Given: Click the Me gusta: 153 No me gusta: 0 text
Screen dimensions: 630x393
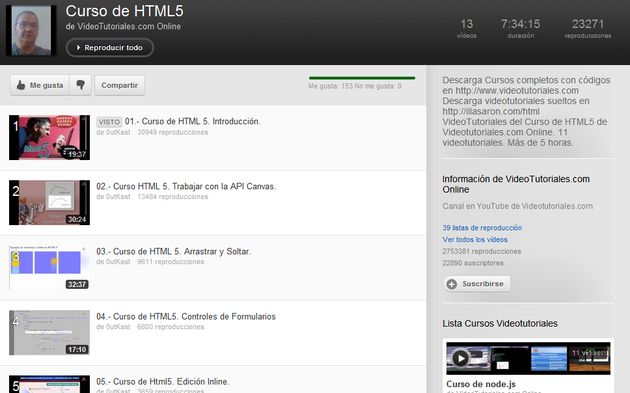Looking at the screenshot, I should tap(355, 86).
